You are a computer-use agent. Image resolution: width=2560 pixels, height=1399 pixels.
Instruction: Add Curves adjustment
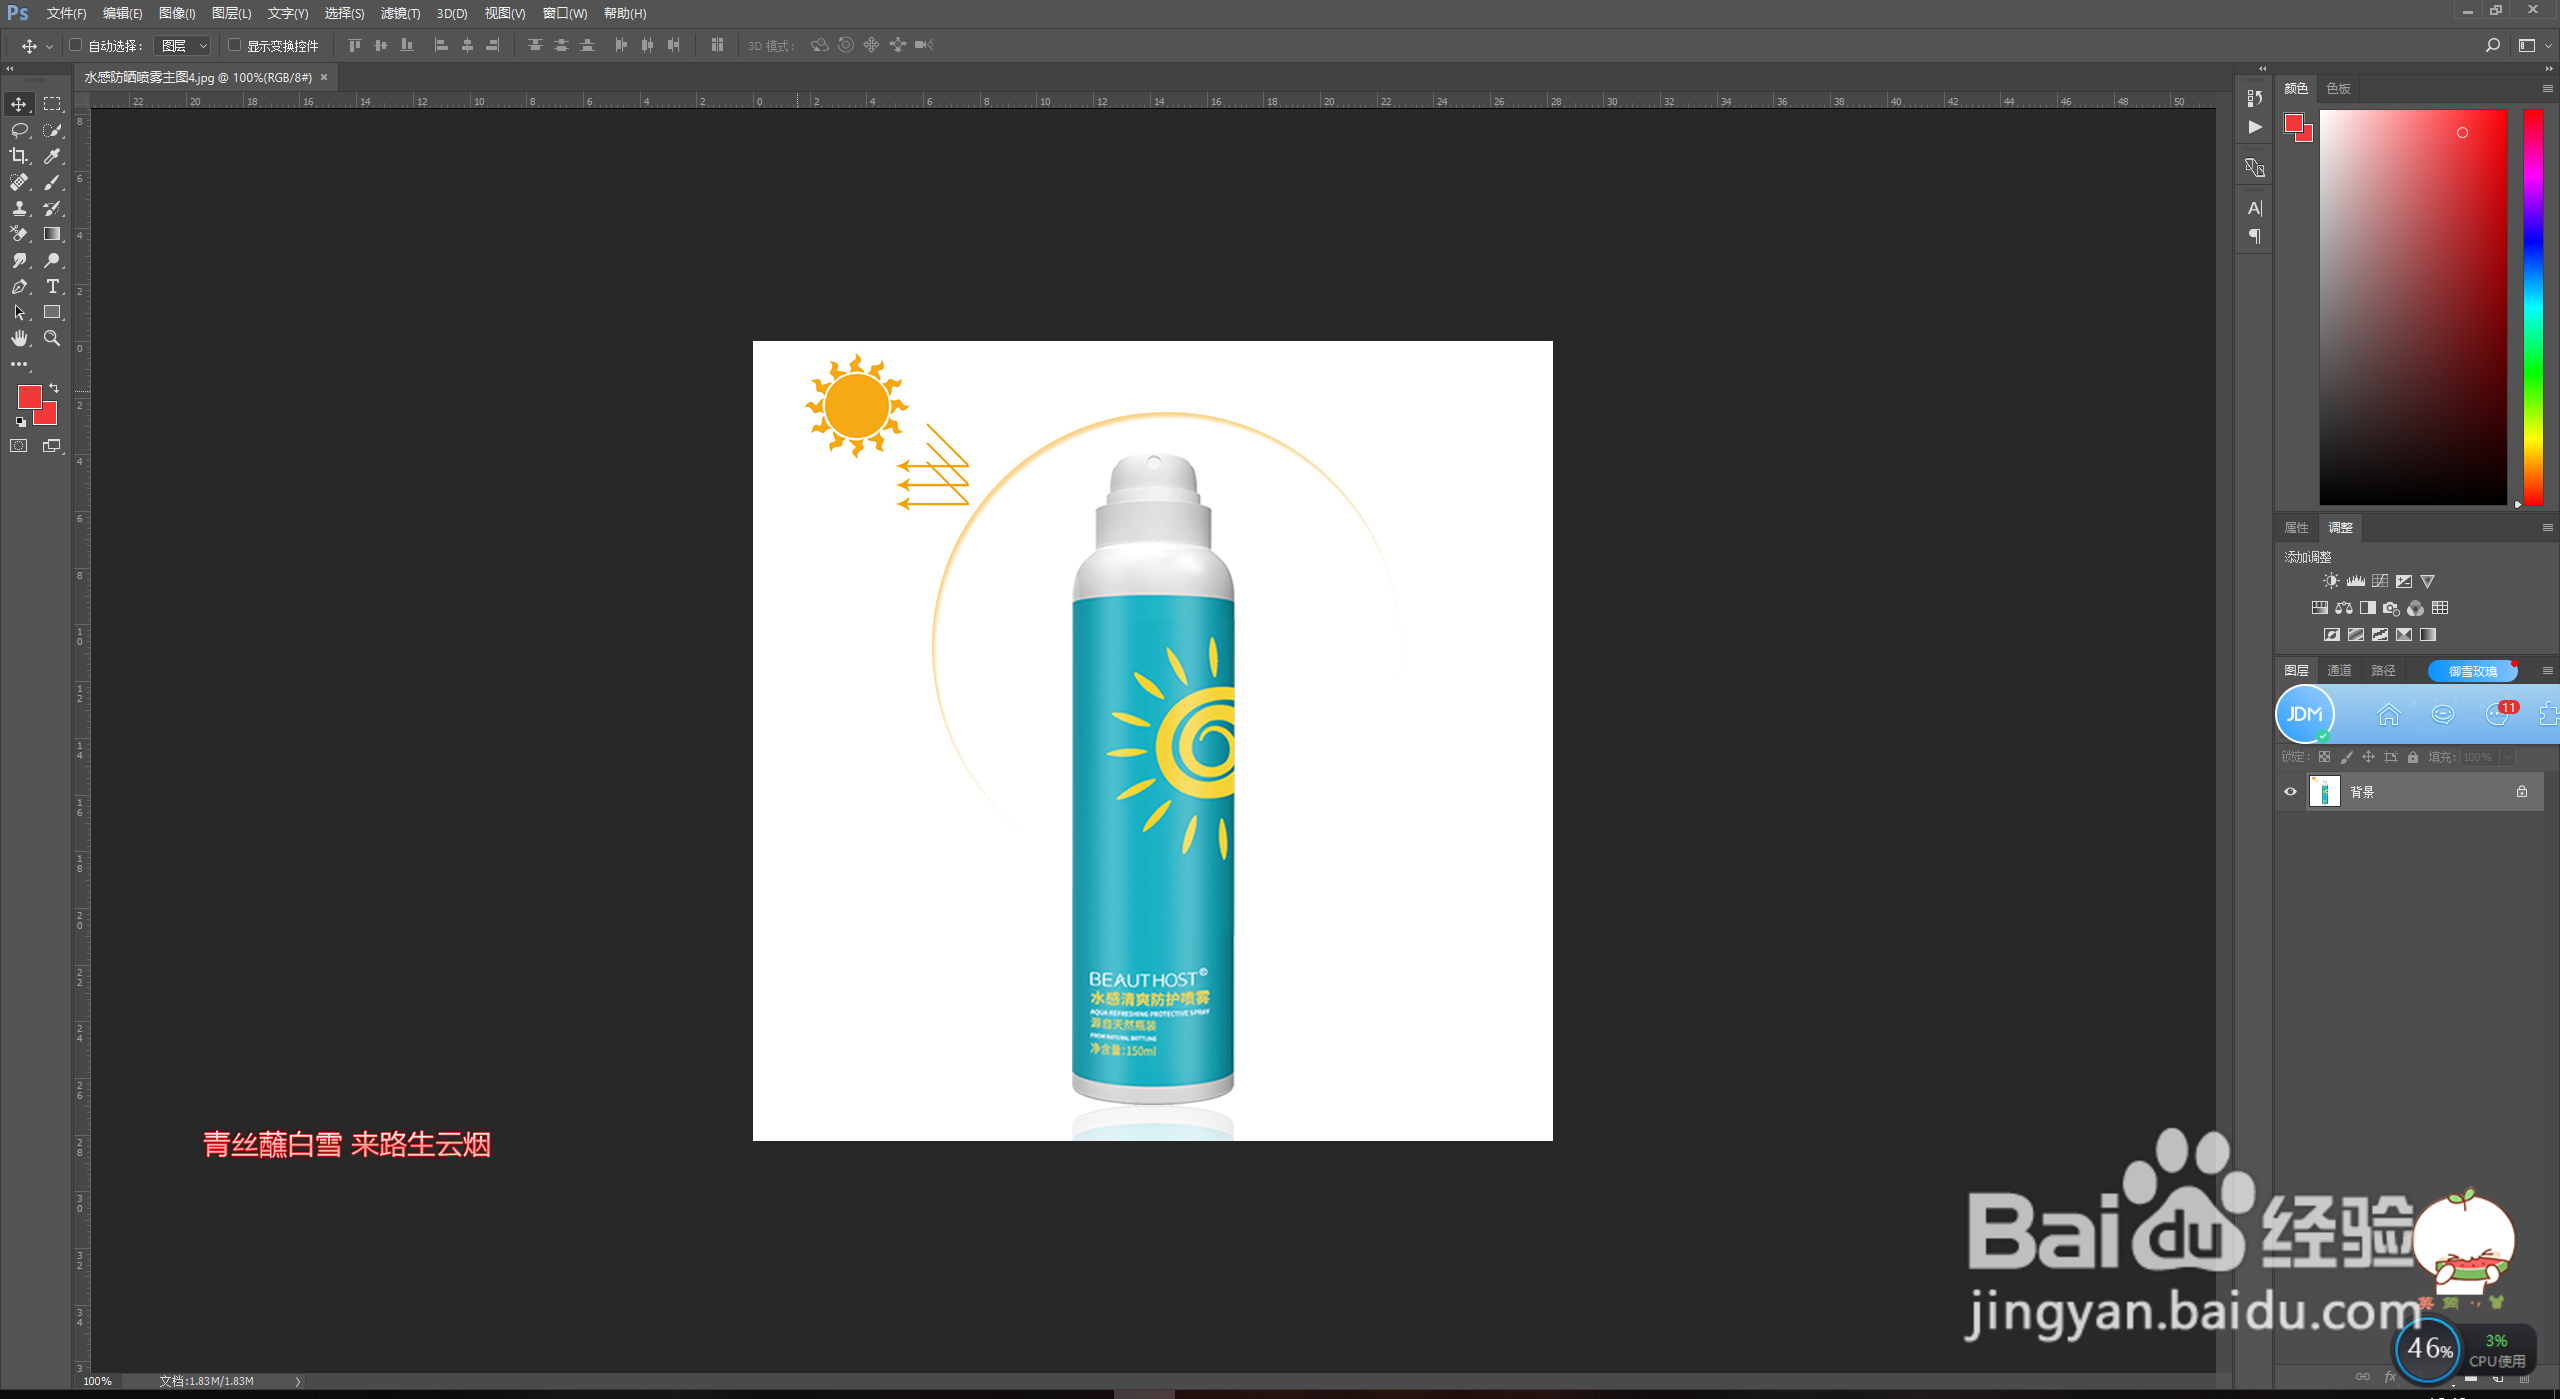(2380, 581)
